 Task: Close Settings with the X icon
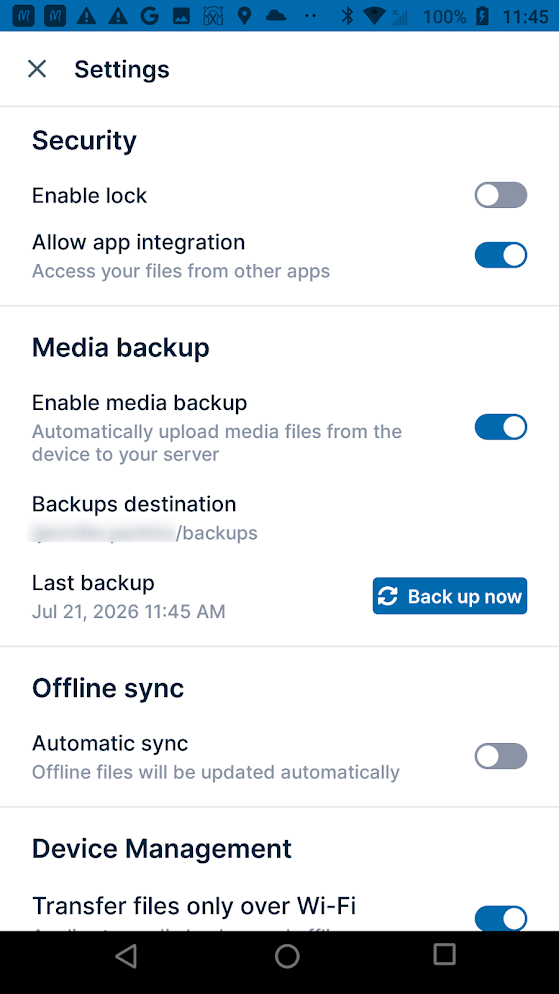[x=37, y=68]
